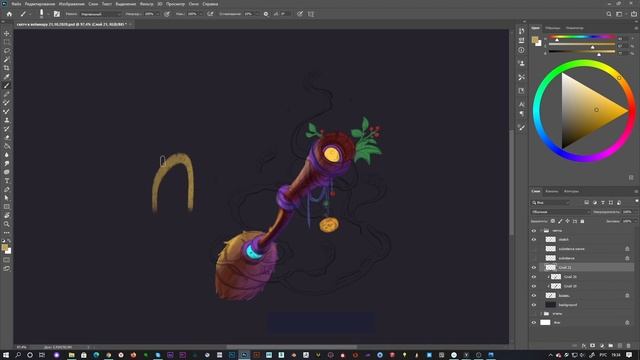Show the hidden layer below sketch
Image resolution: width=640 pixels, height=360 pixels.
pyautogui.click(x=533, y=249)
